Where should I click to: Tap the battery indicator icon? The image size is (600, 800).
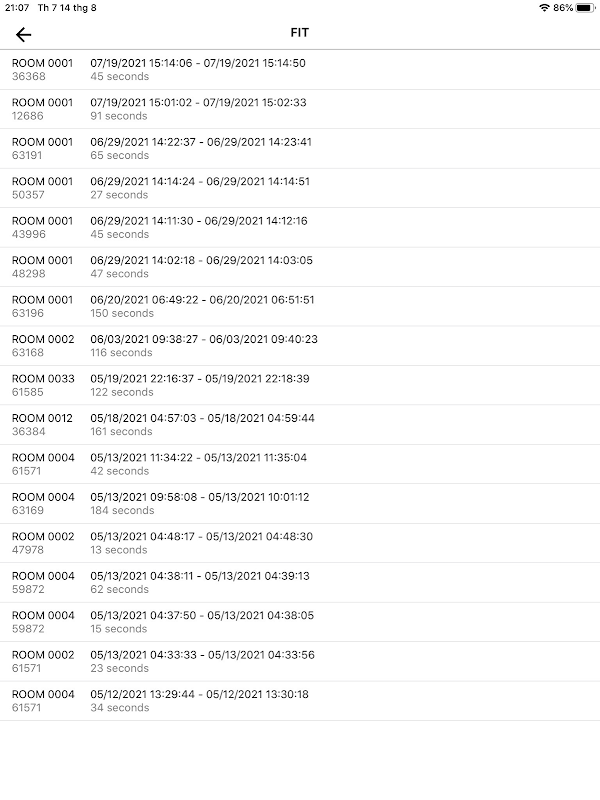click(585, 8)
